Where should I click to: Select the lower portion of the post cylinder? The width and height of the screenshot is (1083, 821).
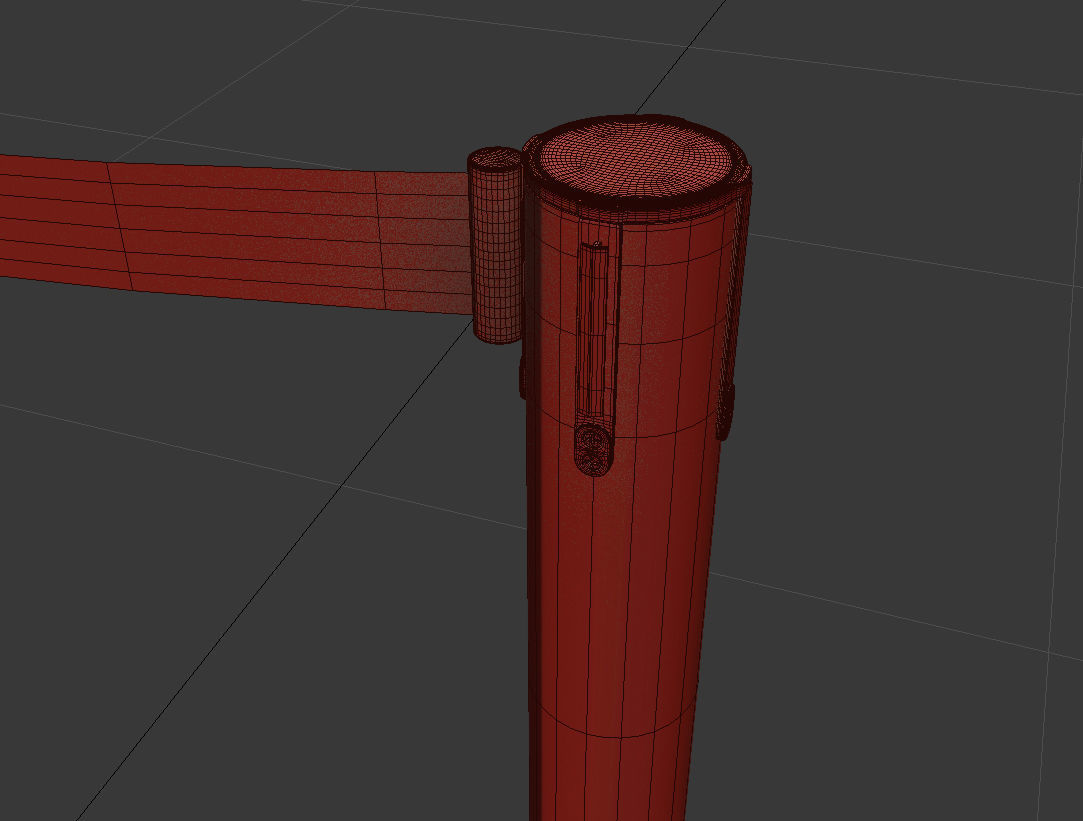coord(620,740)
